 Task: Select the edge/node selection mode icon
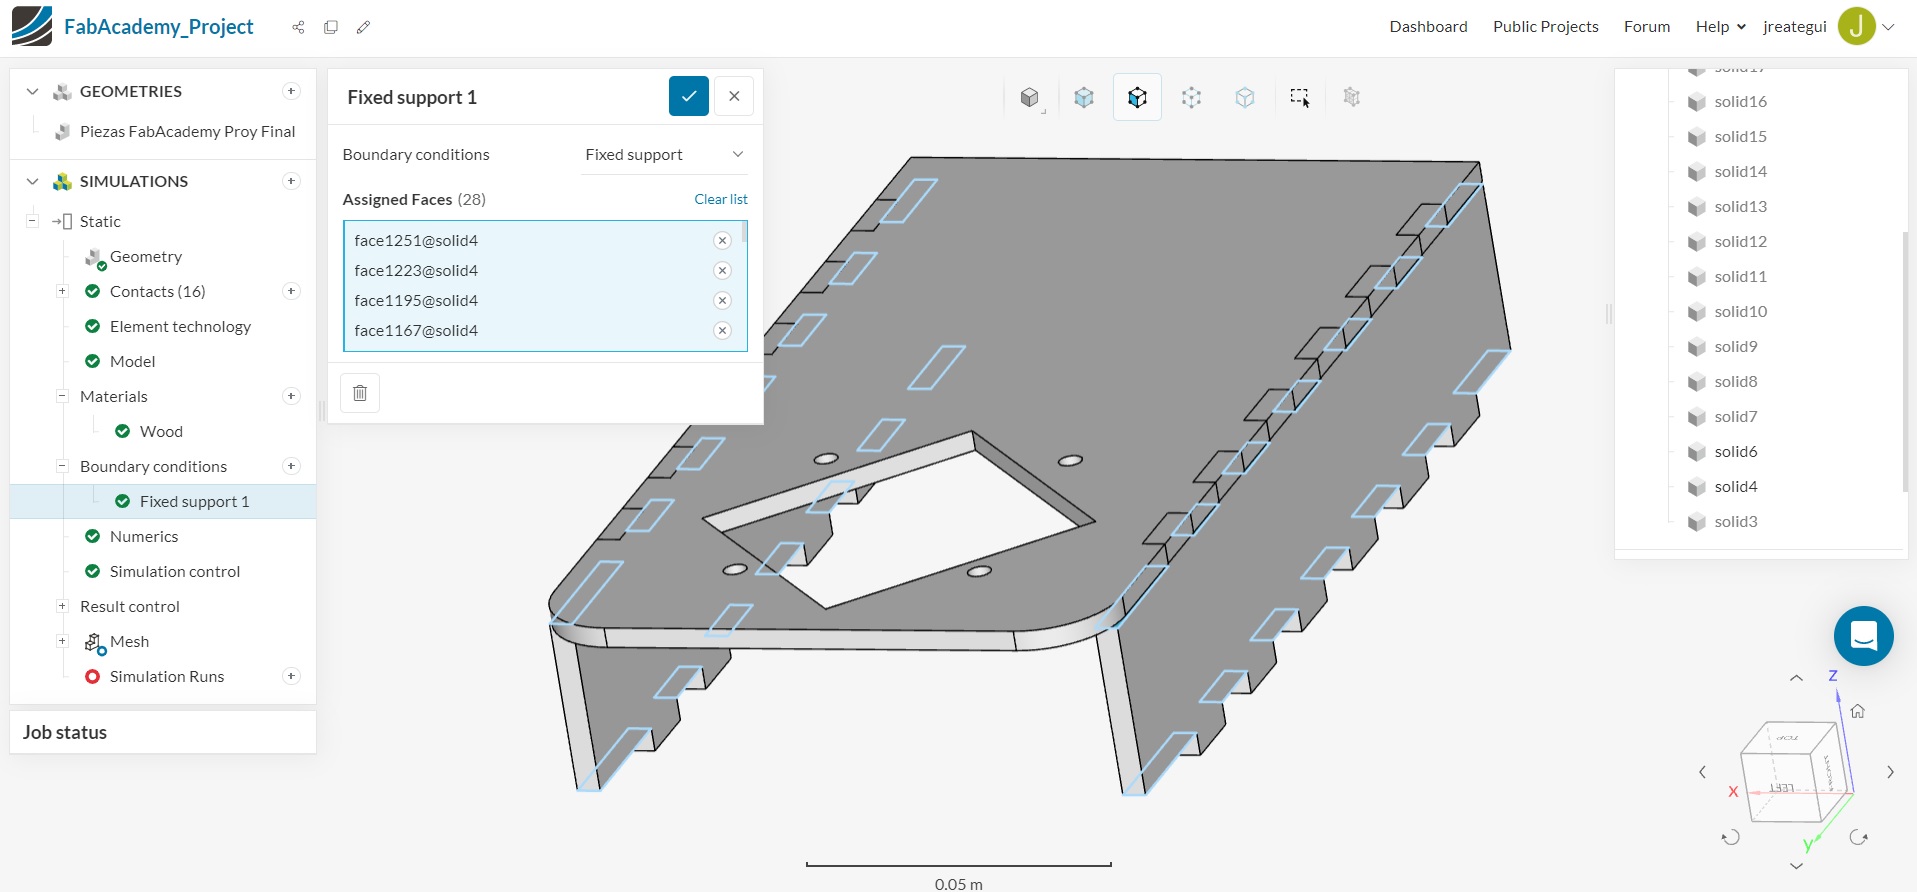(1191, 97)
